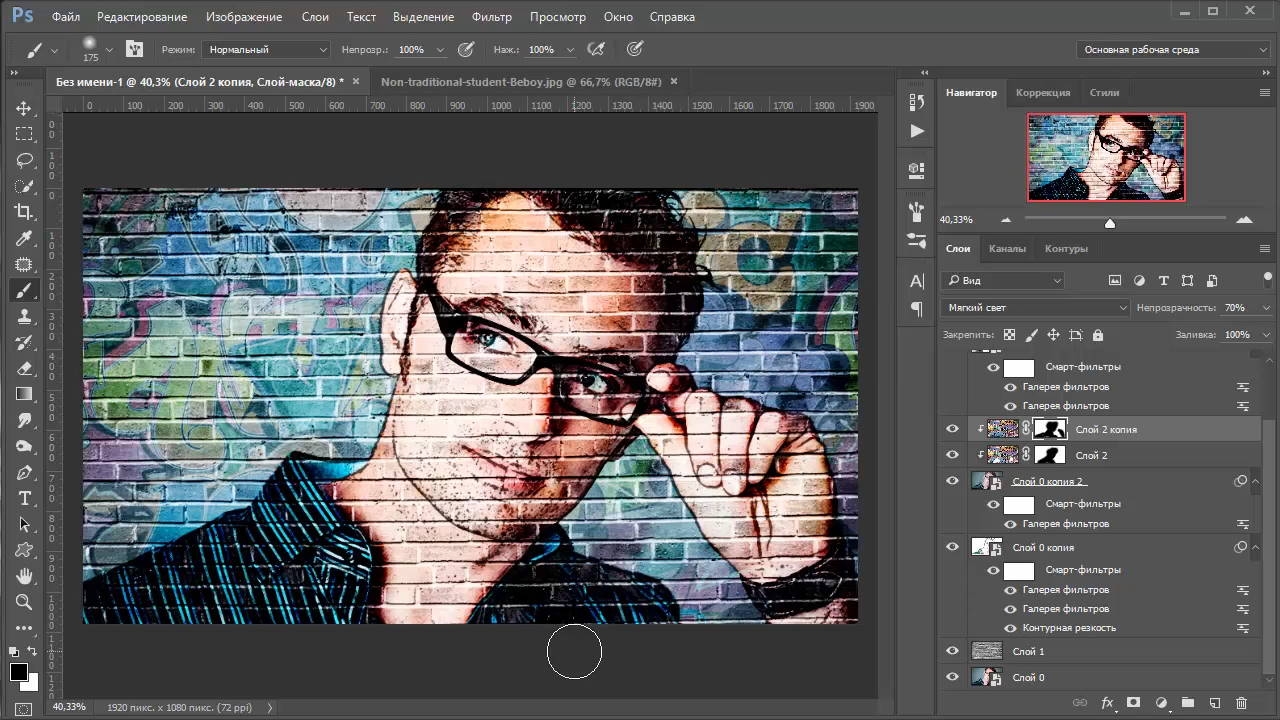Add a layer mask from the Layers footer
Viewport: 1280px width, 720px height.
[1134, 703]
